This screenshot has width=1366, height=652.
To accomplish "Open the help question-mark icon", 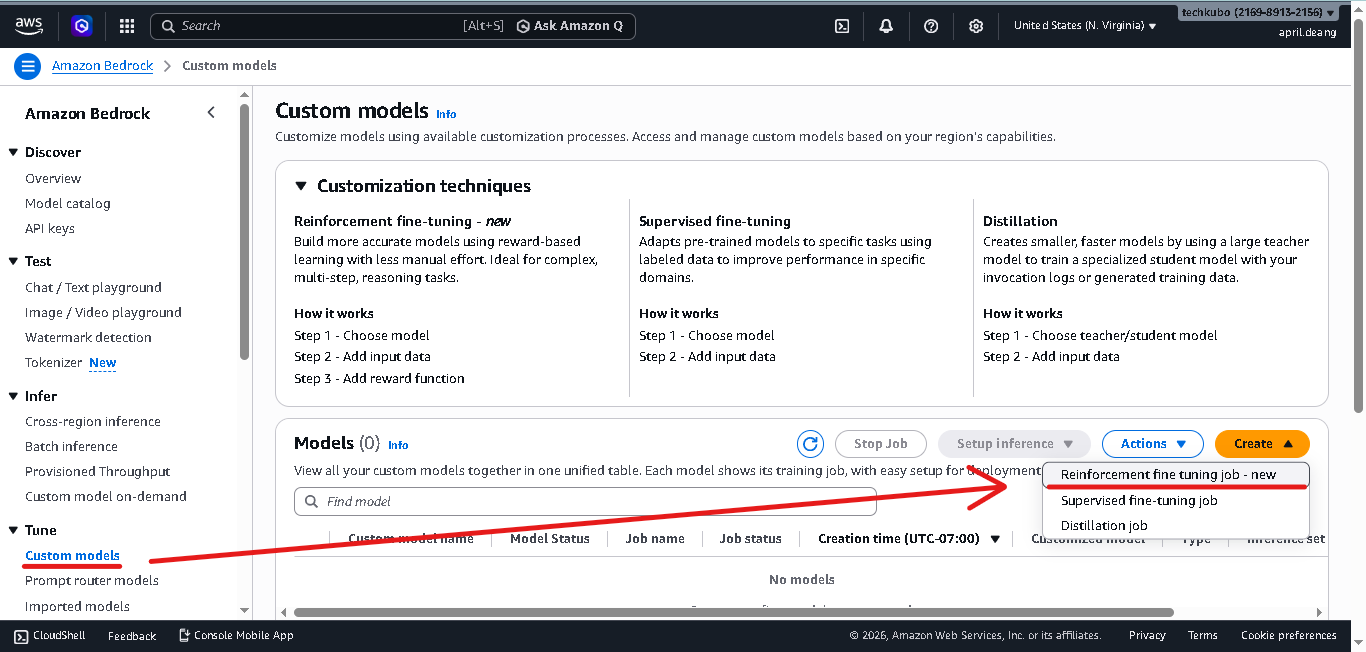I will 930,25.
